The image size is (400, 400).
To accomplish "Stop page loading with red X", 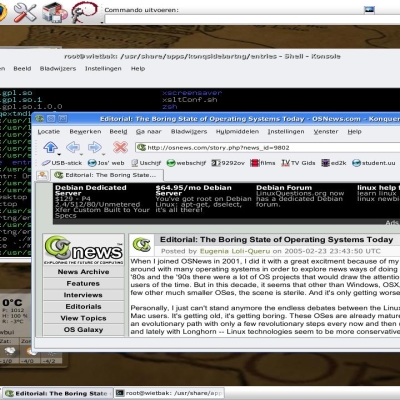I will click(x=120, y=147).
